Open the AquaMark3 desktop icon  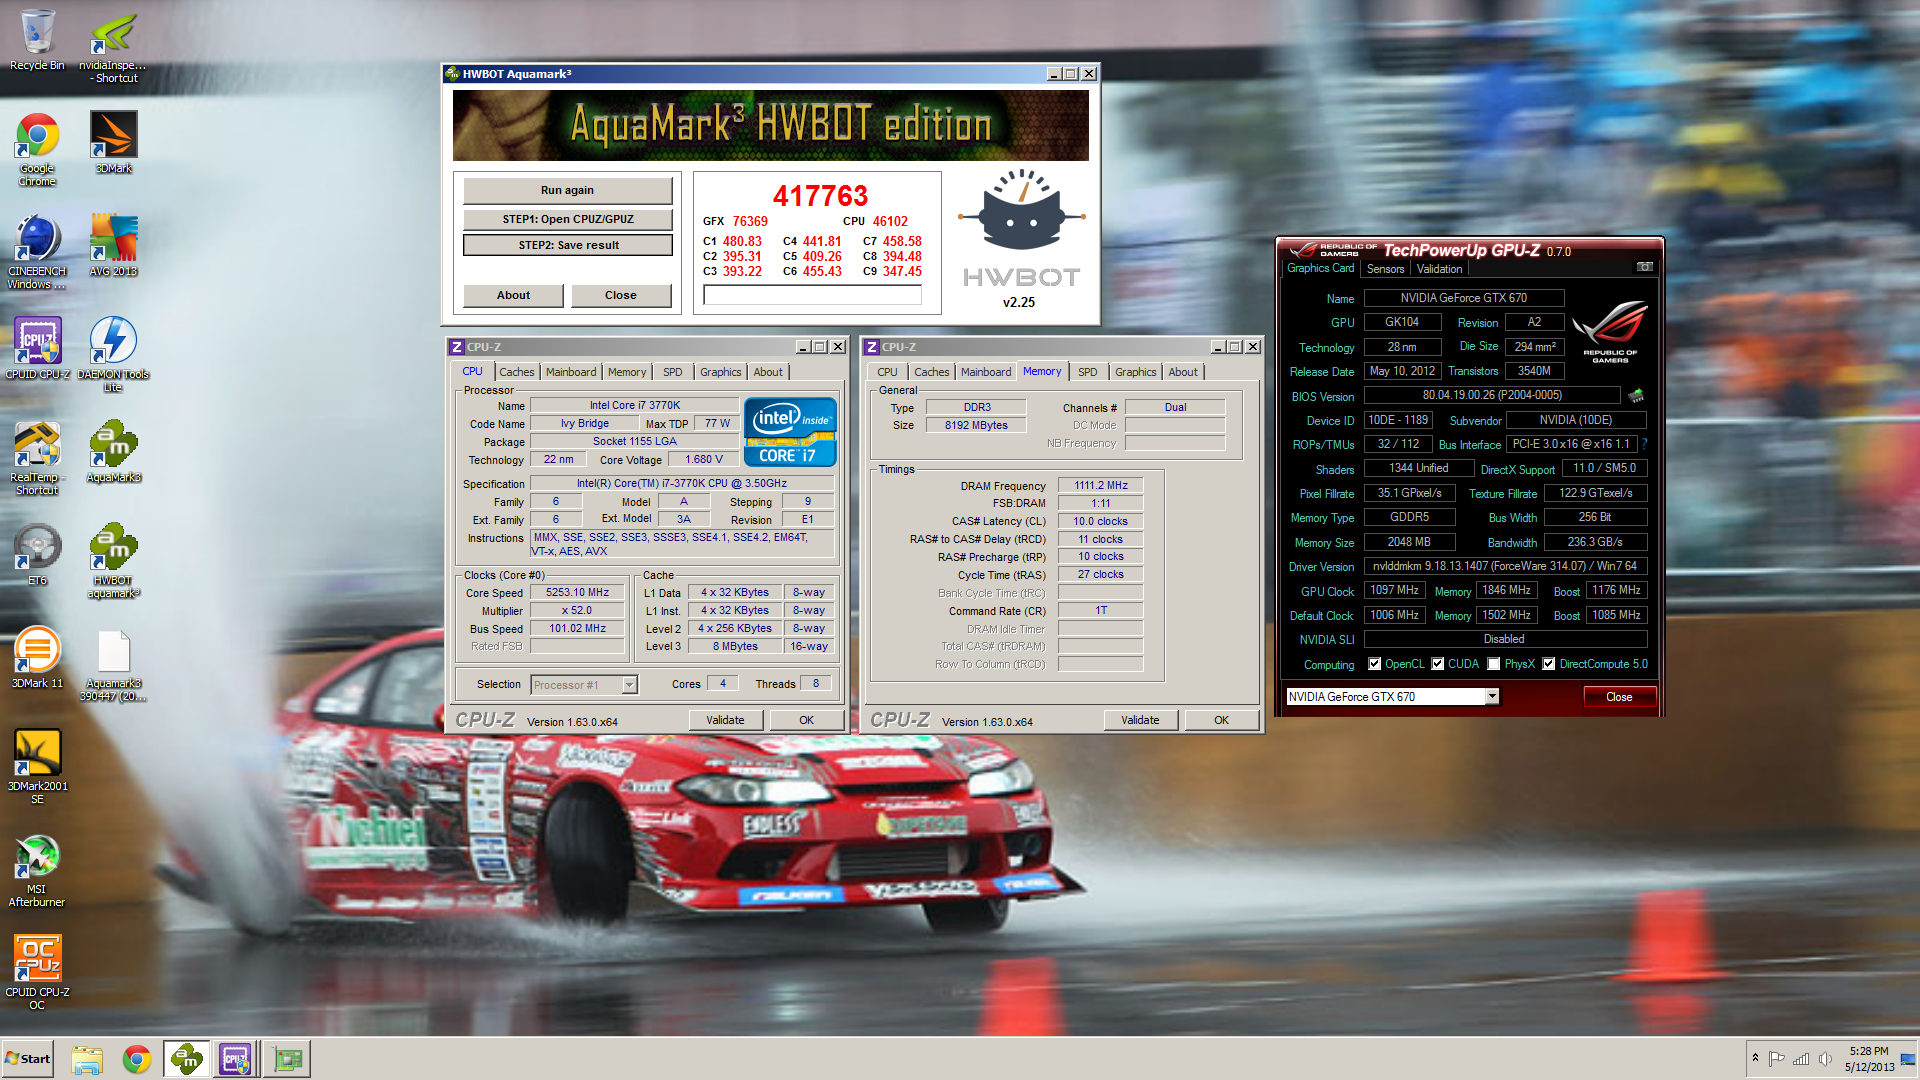[x=113, y=452]
